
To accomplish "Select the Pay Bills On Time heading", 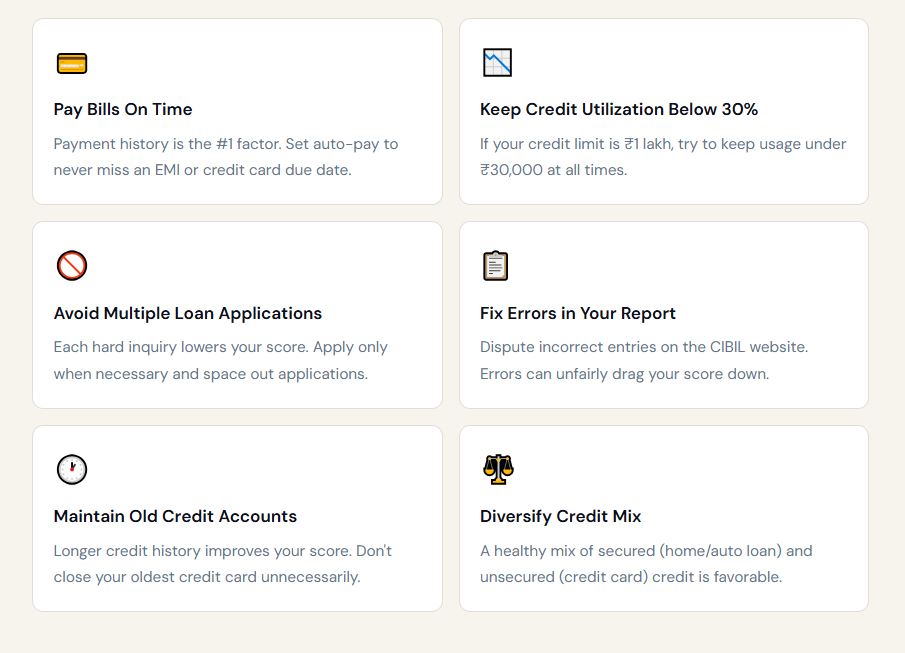I will (x=123, y=109).
